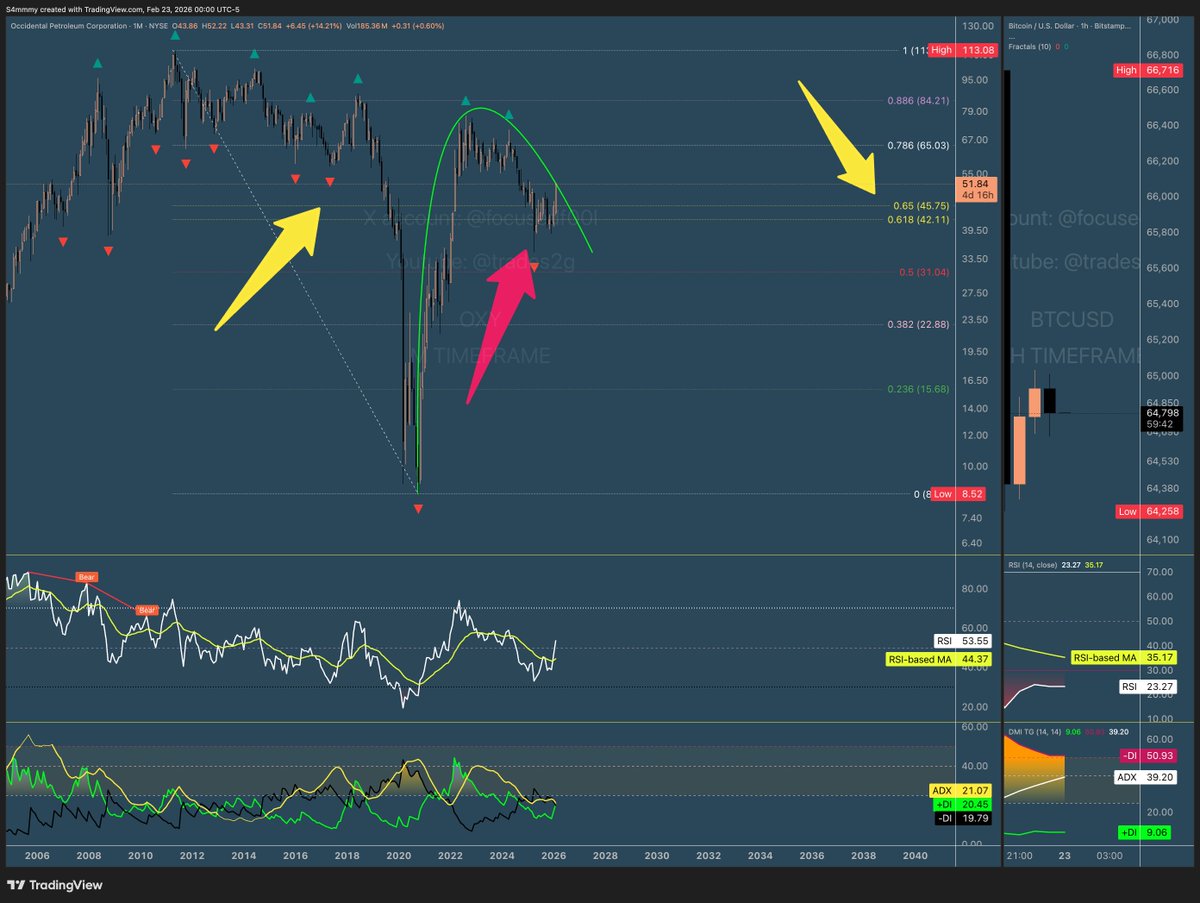Click the 0.382 (22.88) Fibonacci level label
The width and height of the screenshot is (1200, 903).
pos(916,324)
